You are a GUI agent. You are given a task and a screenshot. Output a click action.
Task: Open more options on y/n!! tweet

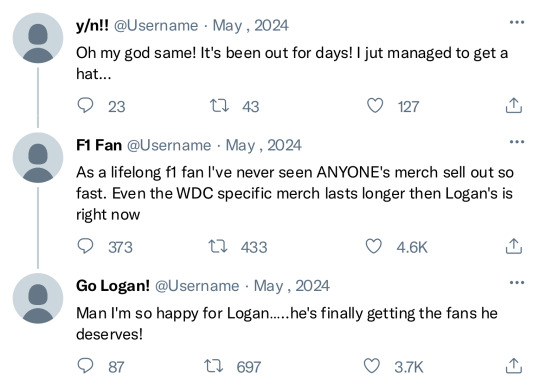(517, 22)
